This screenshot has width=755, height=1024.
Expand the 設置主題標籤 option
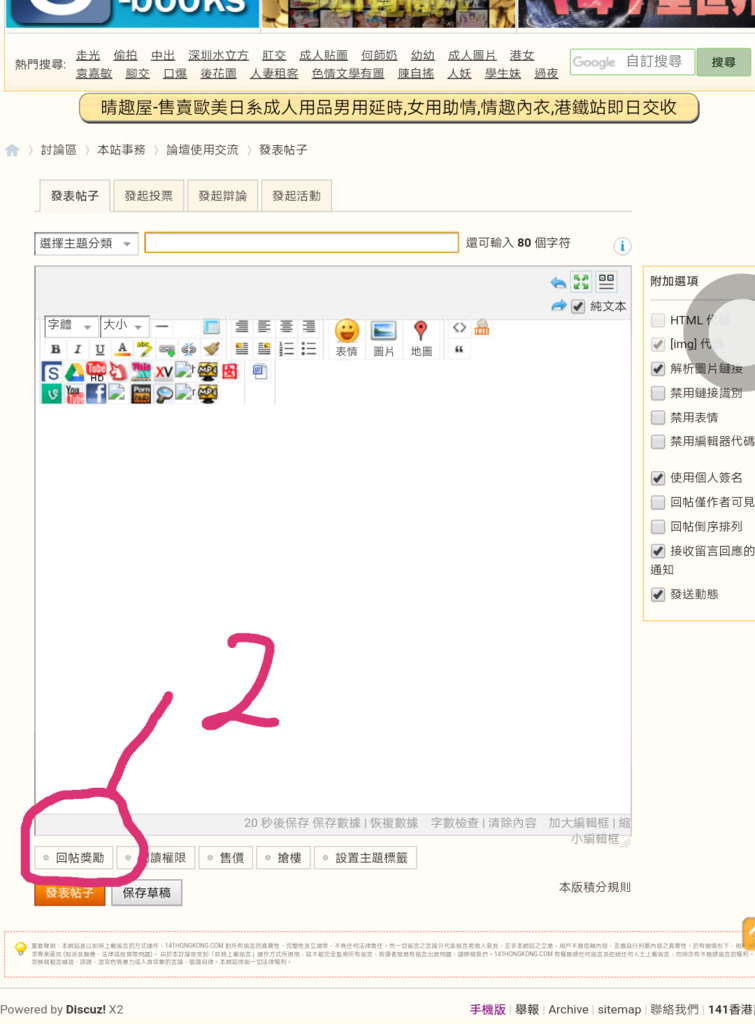[365, 857]
